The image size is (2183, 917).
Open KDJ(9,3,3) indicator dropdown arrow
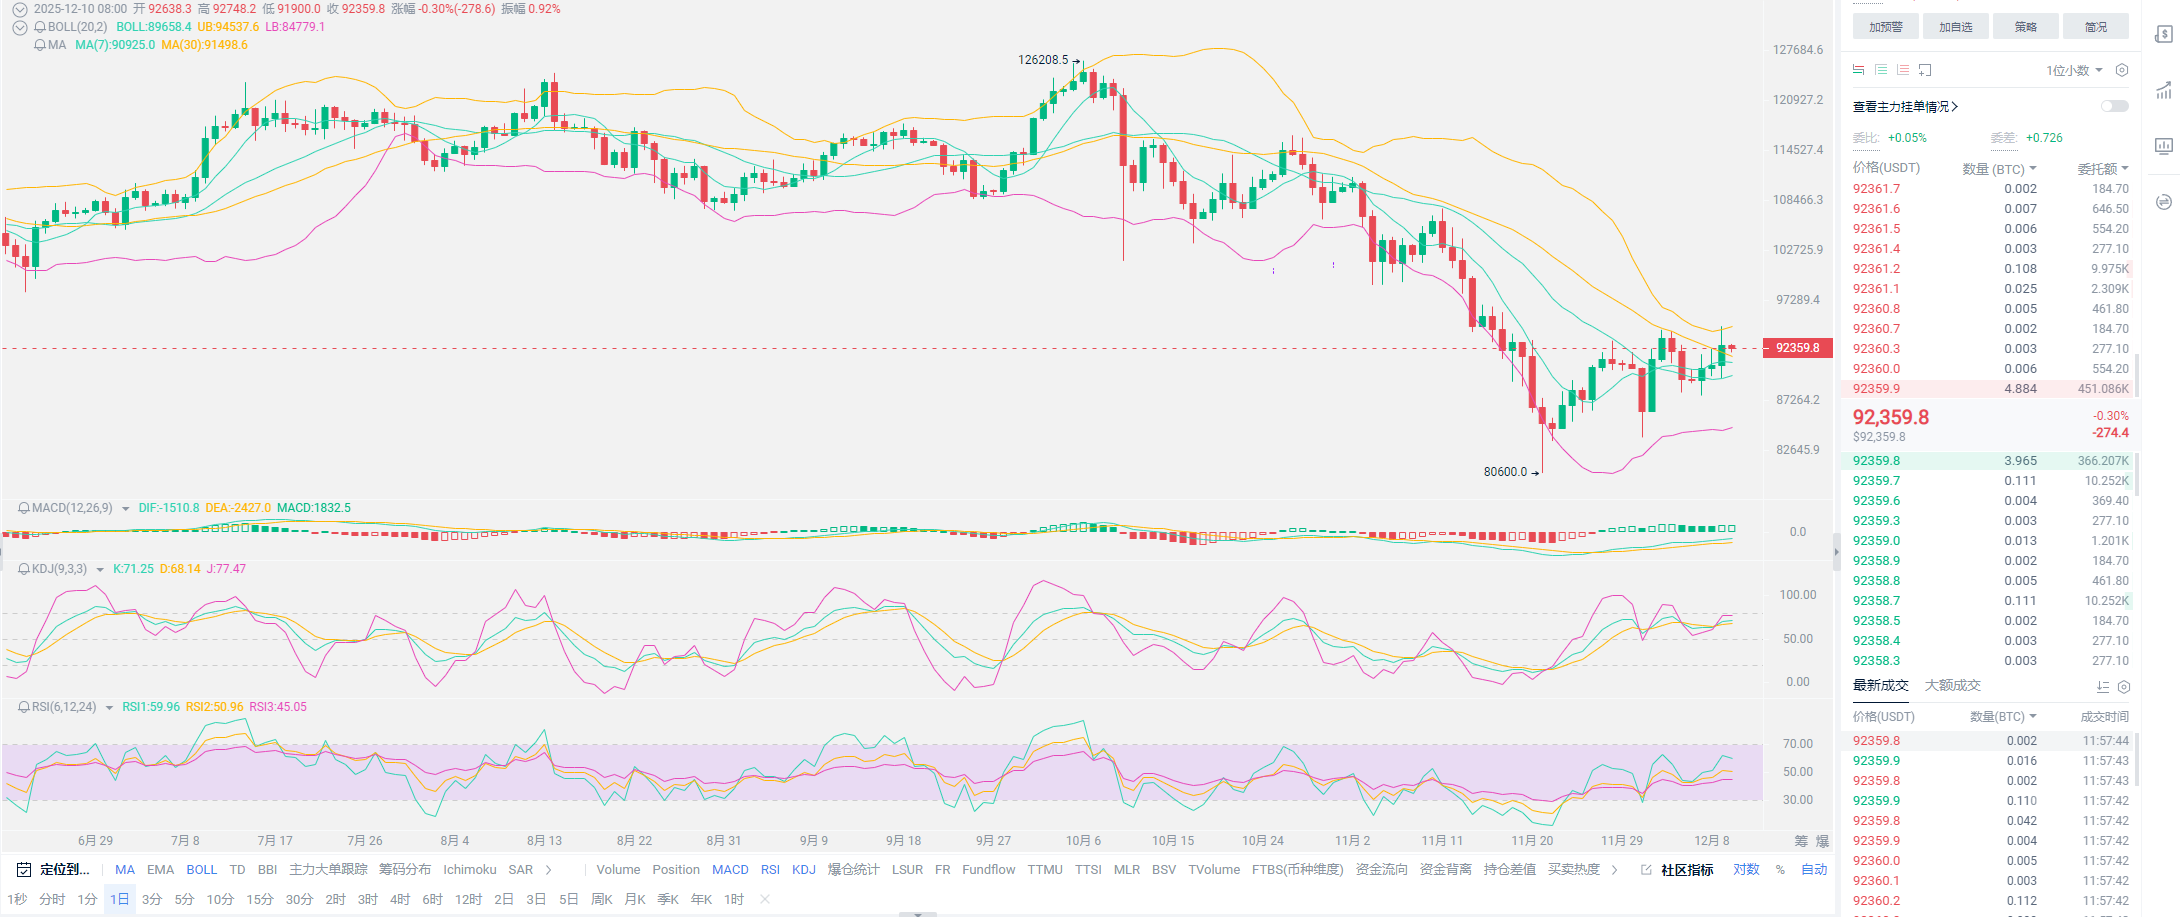[100, 570]
